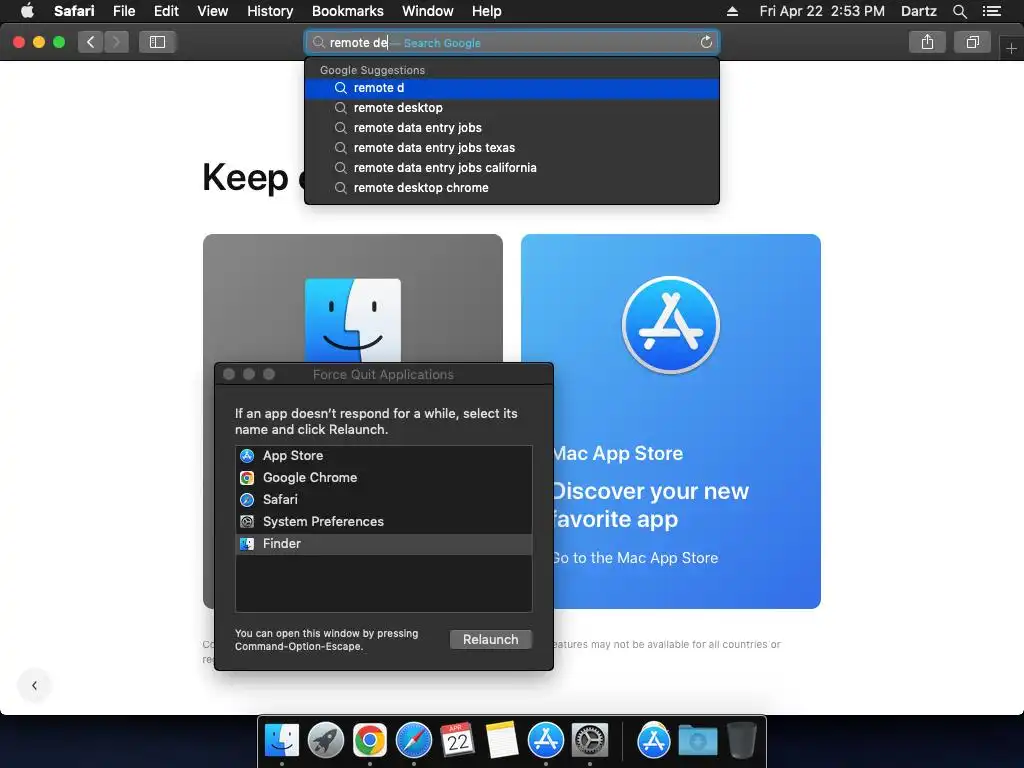
Task: Click the date and time in the menu bar
Action: 822,11
